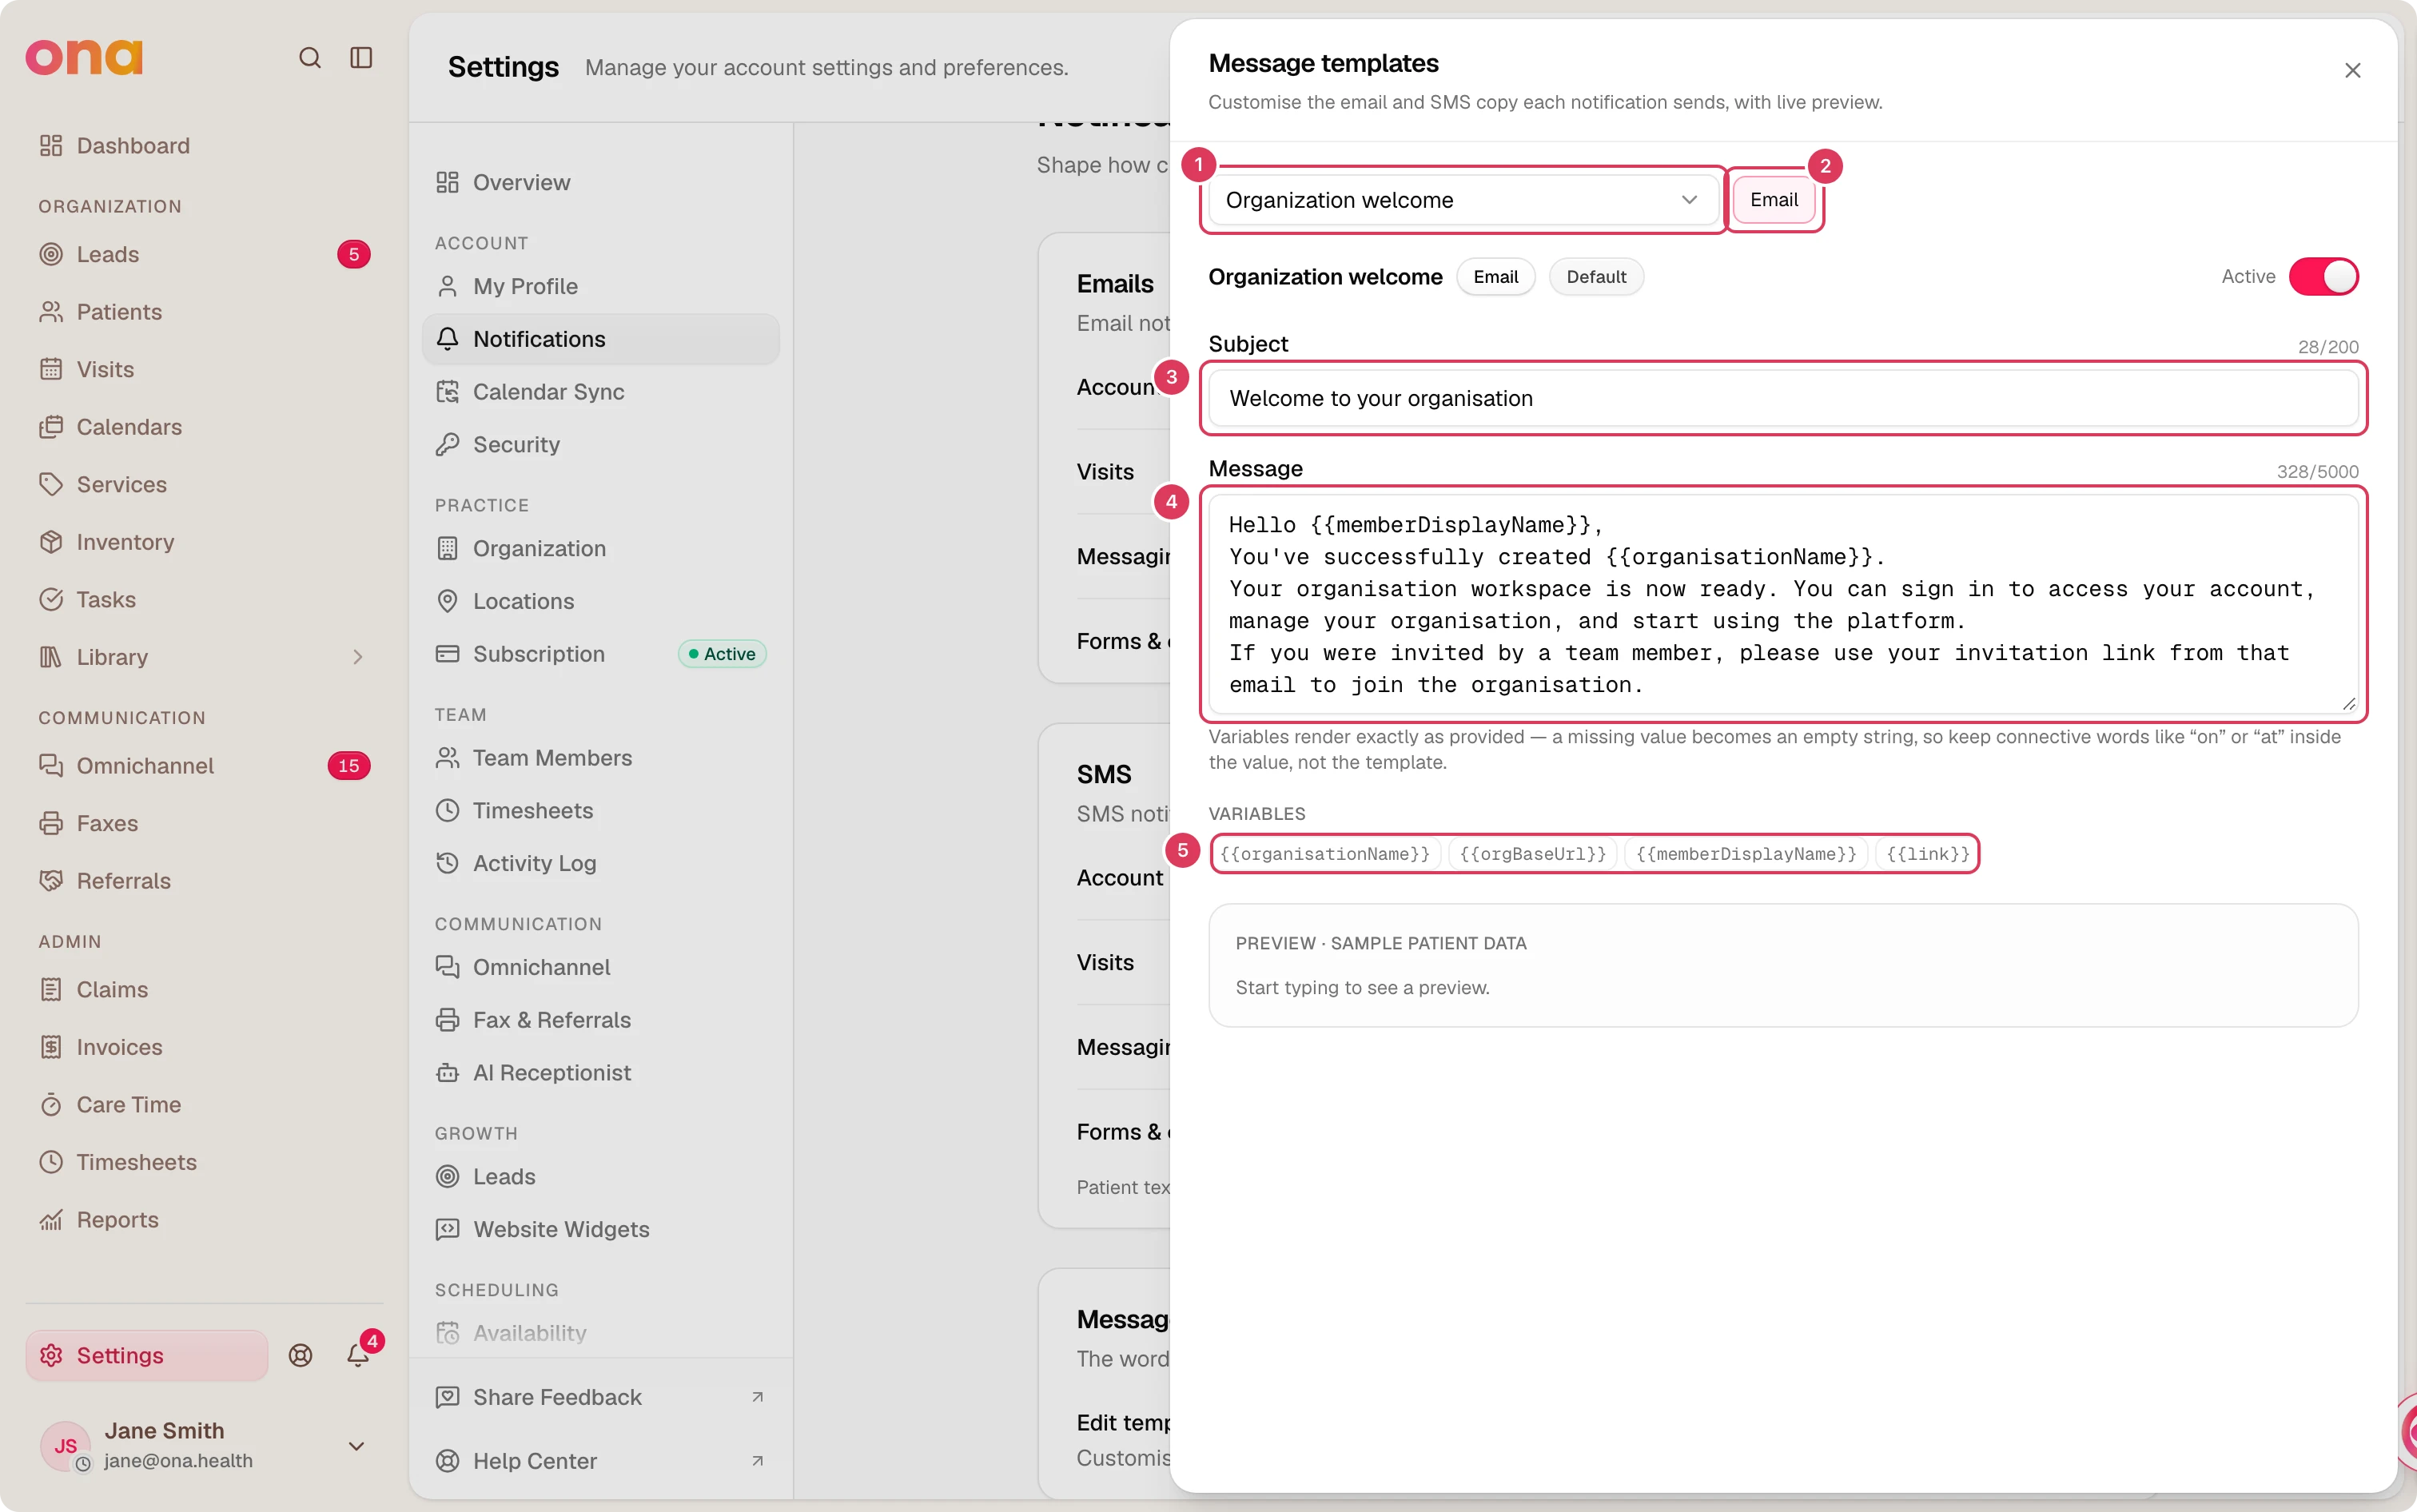Click the support lifebuoy icon
The height and width of the screenshot is (1512, 2417).
[x=300, y=1355]
